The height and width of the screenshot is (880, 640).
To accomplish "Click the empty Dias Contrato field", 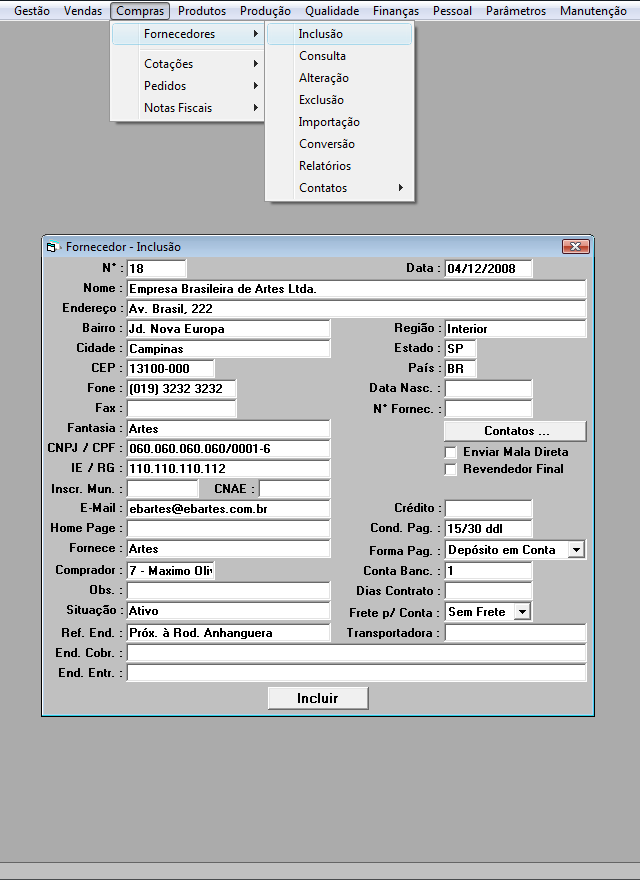I will [488, 591].
